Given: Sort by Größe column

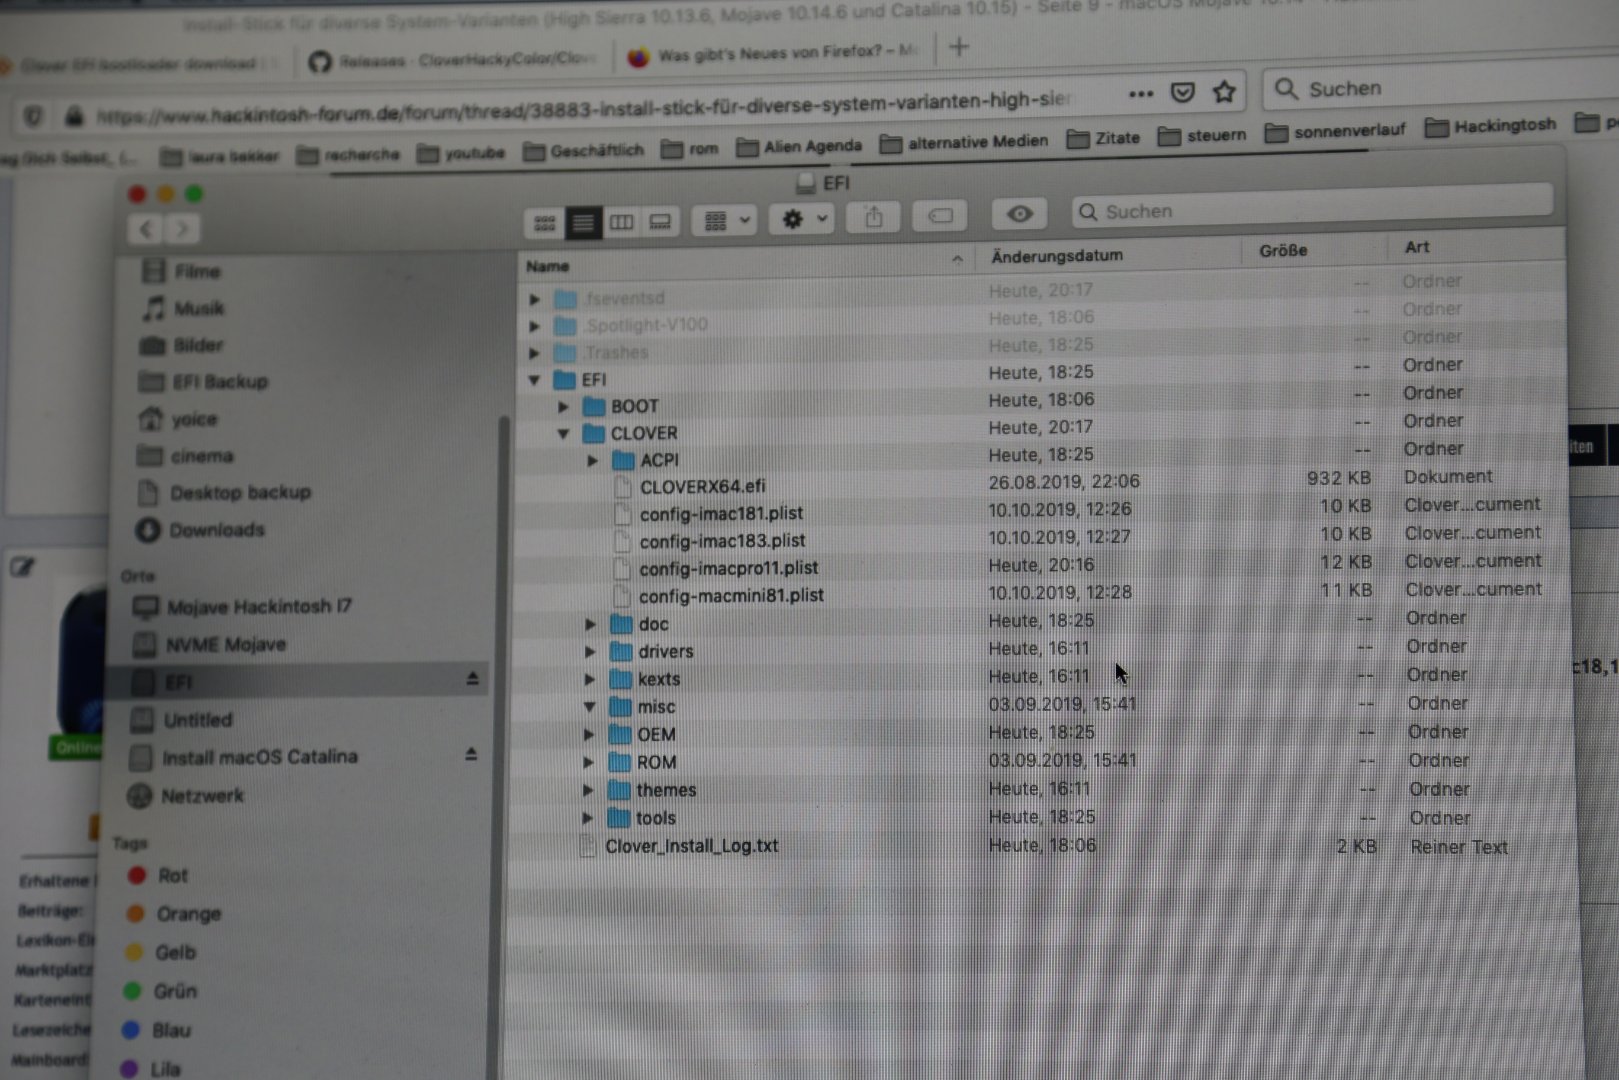Looking at the screenshot, I should click(x=1316, y=250).
